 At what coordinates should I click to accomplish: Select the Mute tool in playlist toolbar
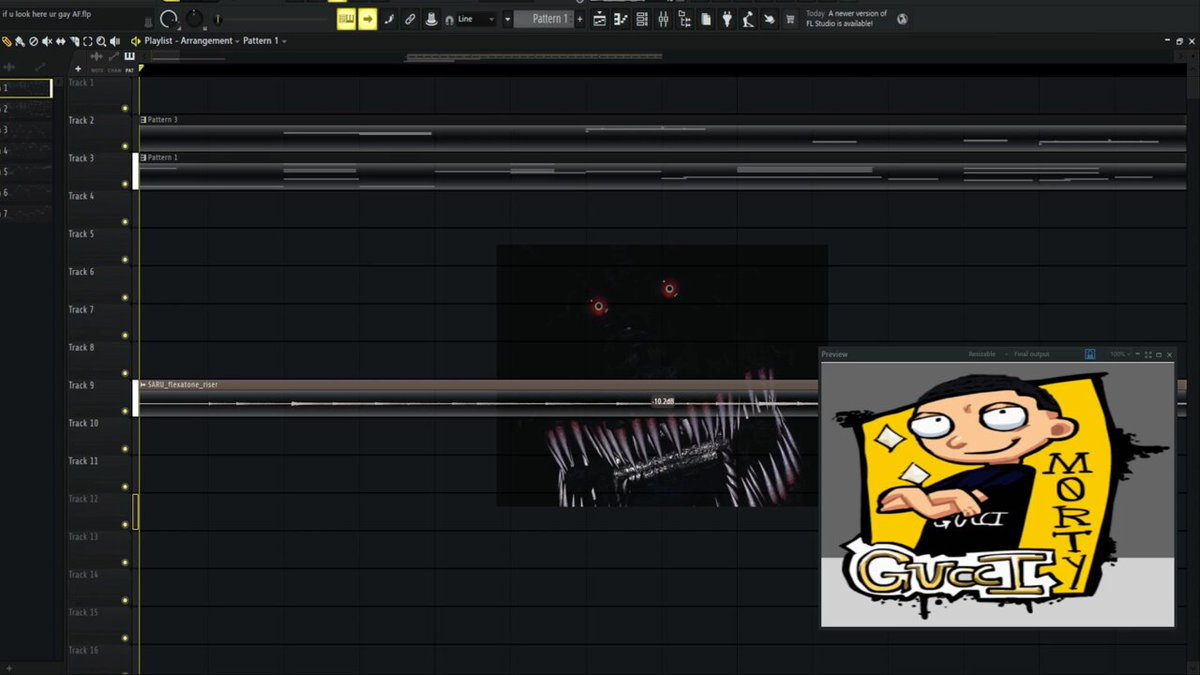point(47,41)
